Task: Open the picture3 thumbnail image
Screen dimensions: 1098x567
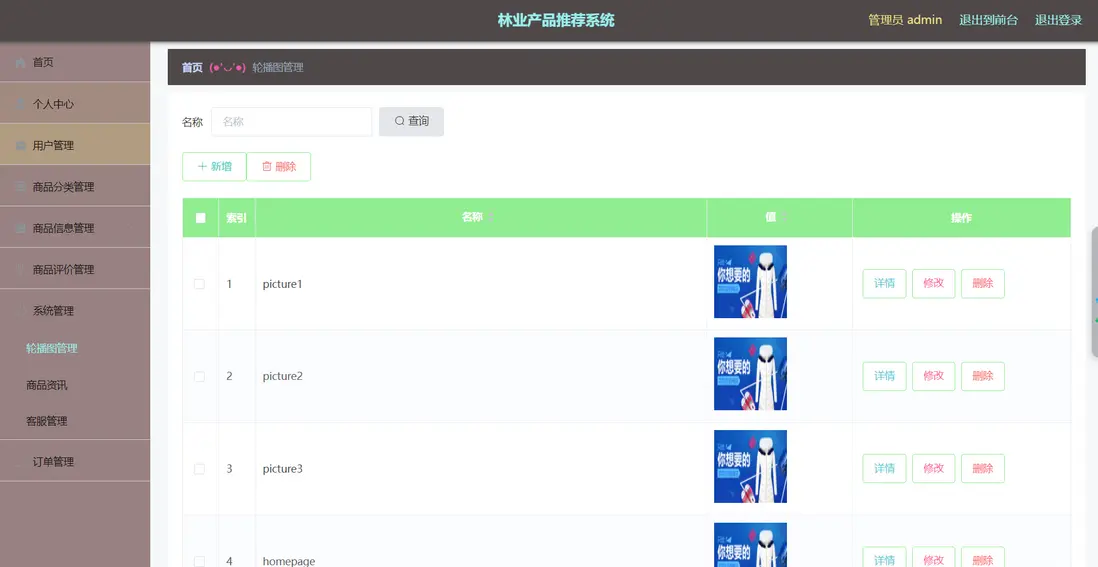Action: (750, 466)
